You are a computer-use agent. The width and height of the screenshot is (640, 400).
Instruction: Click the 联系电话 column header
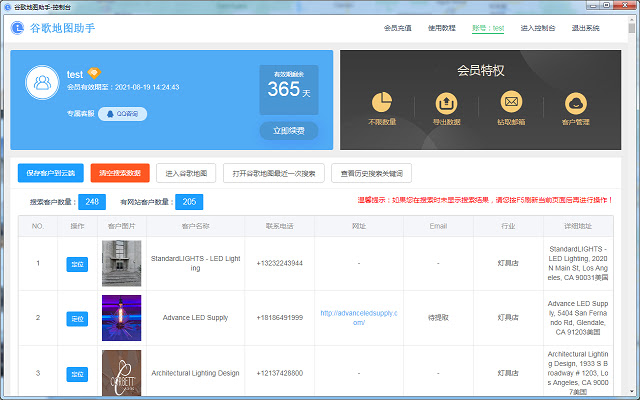click(x=280, y=226)
